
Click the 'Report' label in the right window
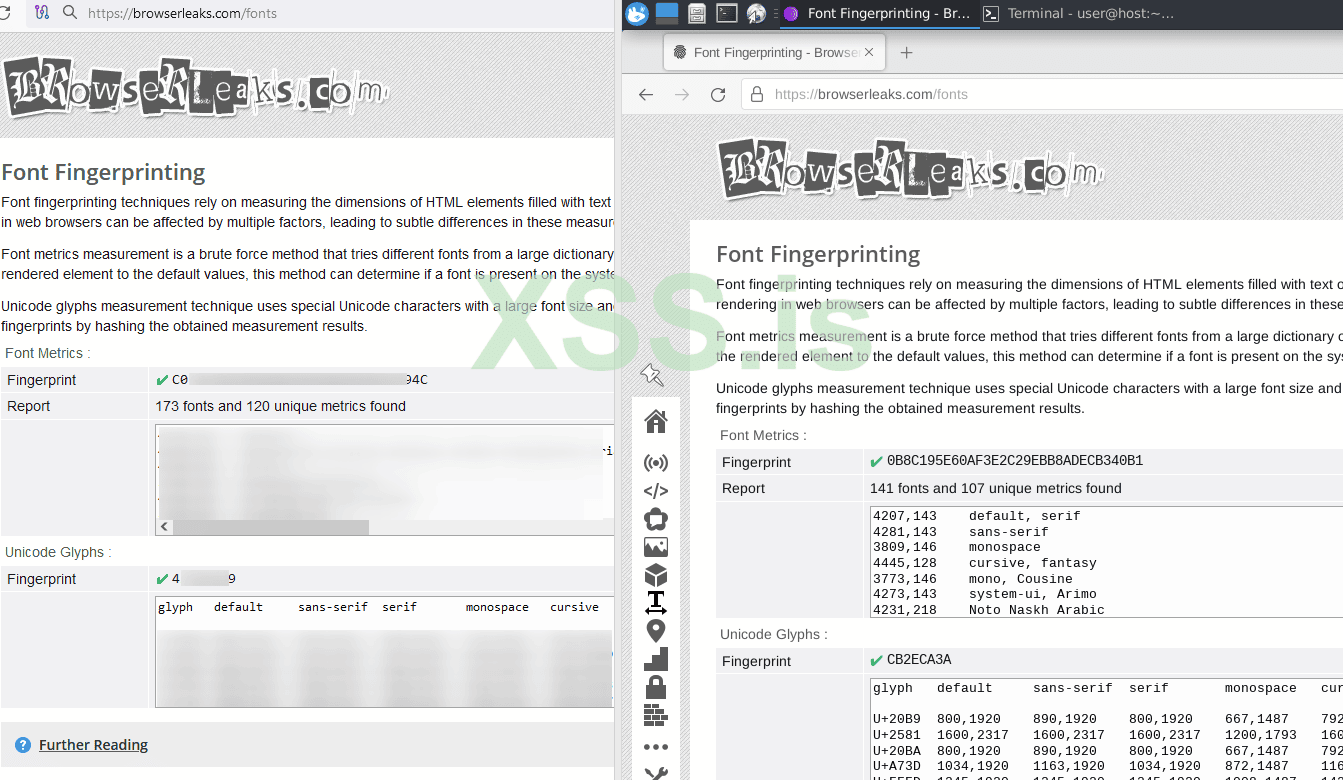[x=743, y=488]
